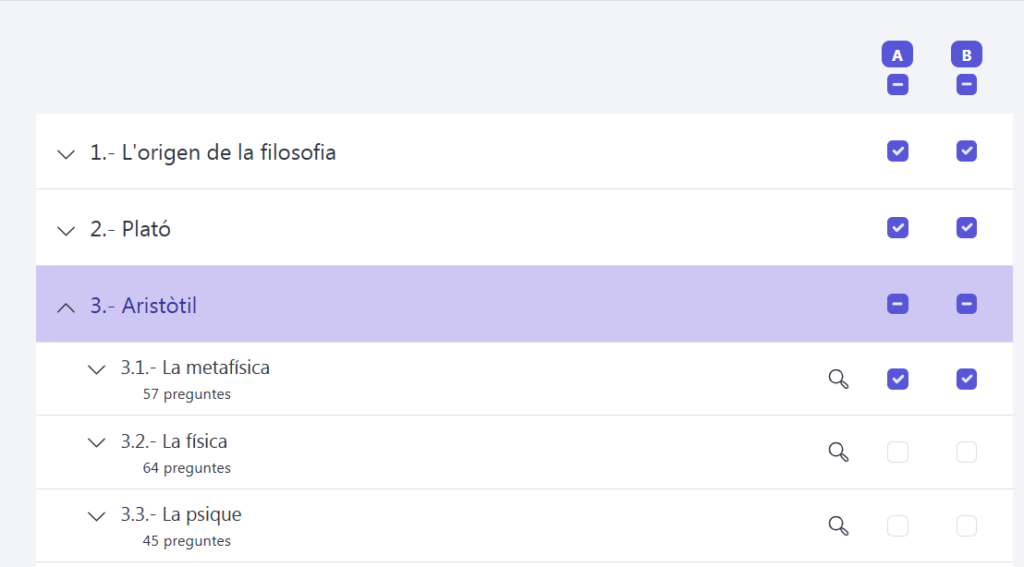This screenshot has height=567, width=1024.
Task: Click the magnifier icon for La psique
Action: [x=838, y=526]
